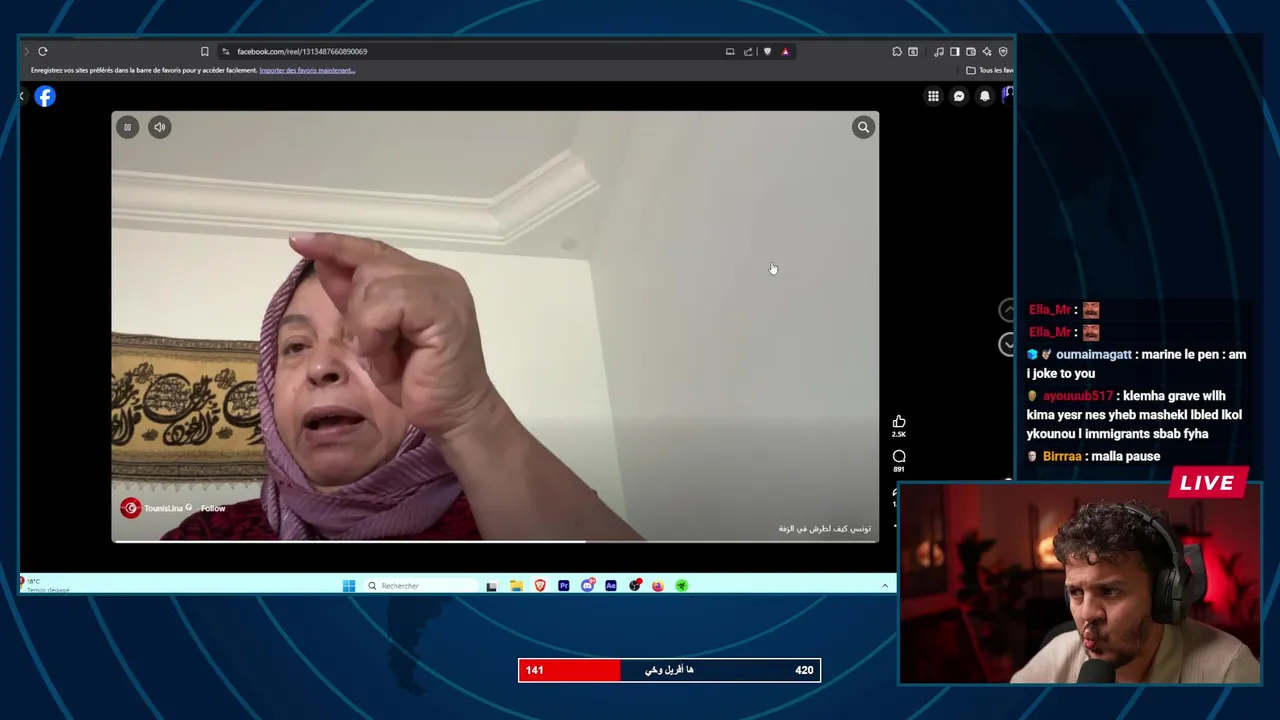Open the reel search magnifier icon
This screenshot has width=1280, height=720.
[x=863, y=127]
